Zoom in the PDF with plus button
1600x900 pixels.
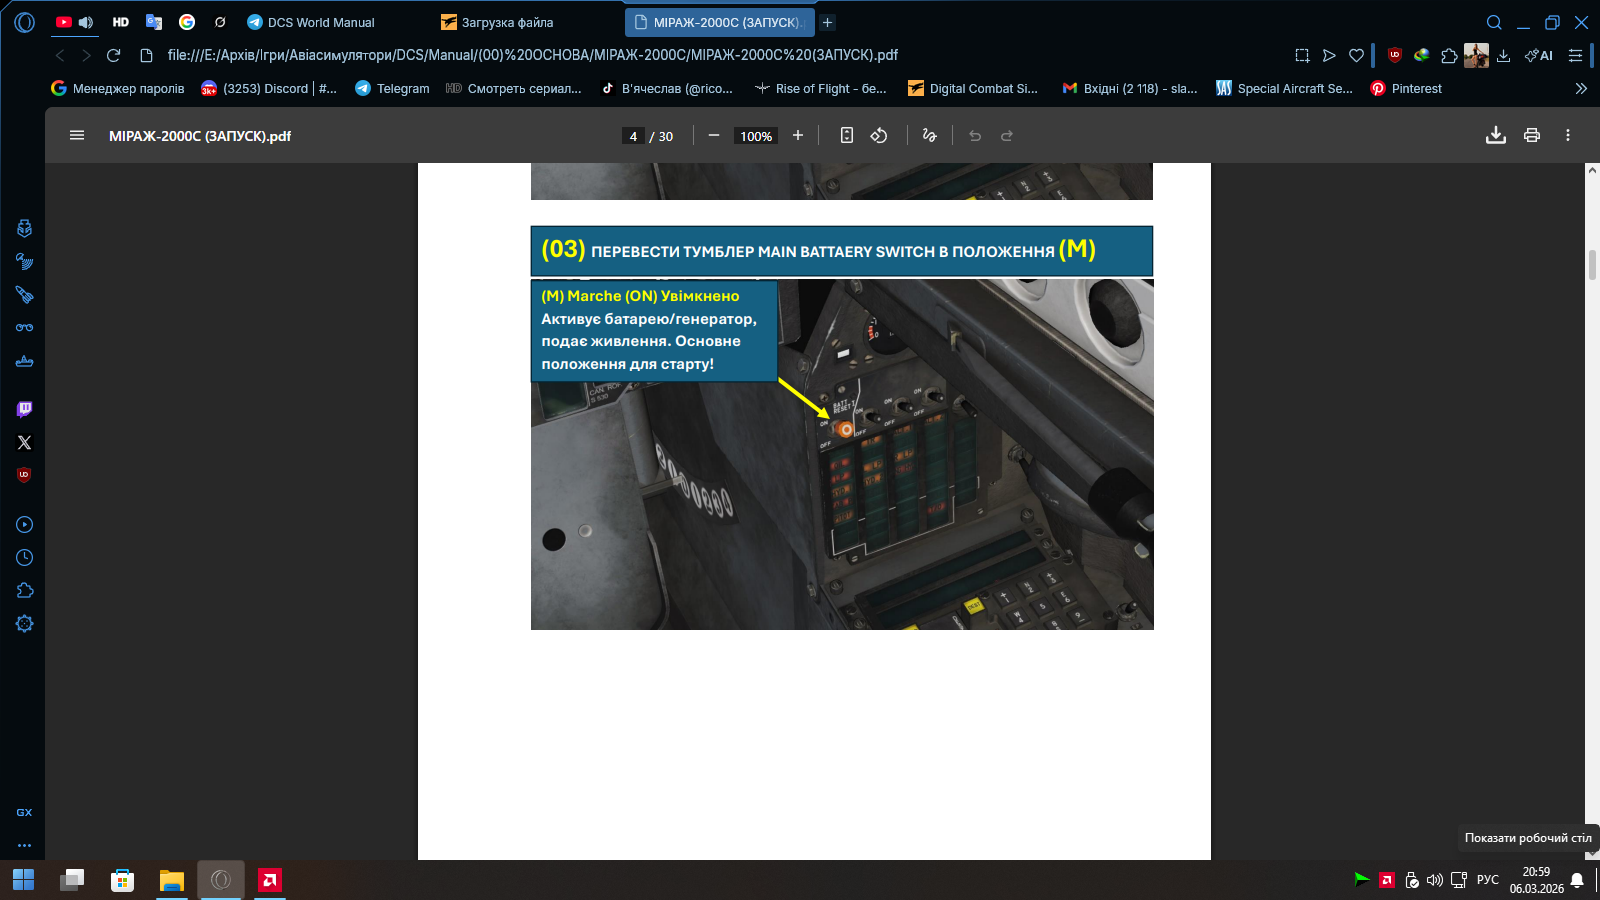[x=798, y=136]
